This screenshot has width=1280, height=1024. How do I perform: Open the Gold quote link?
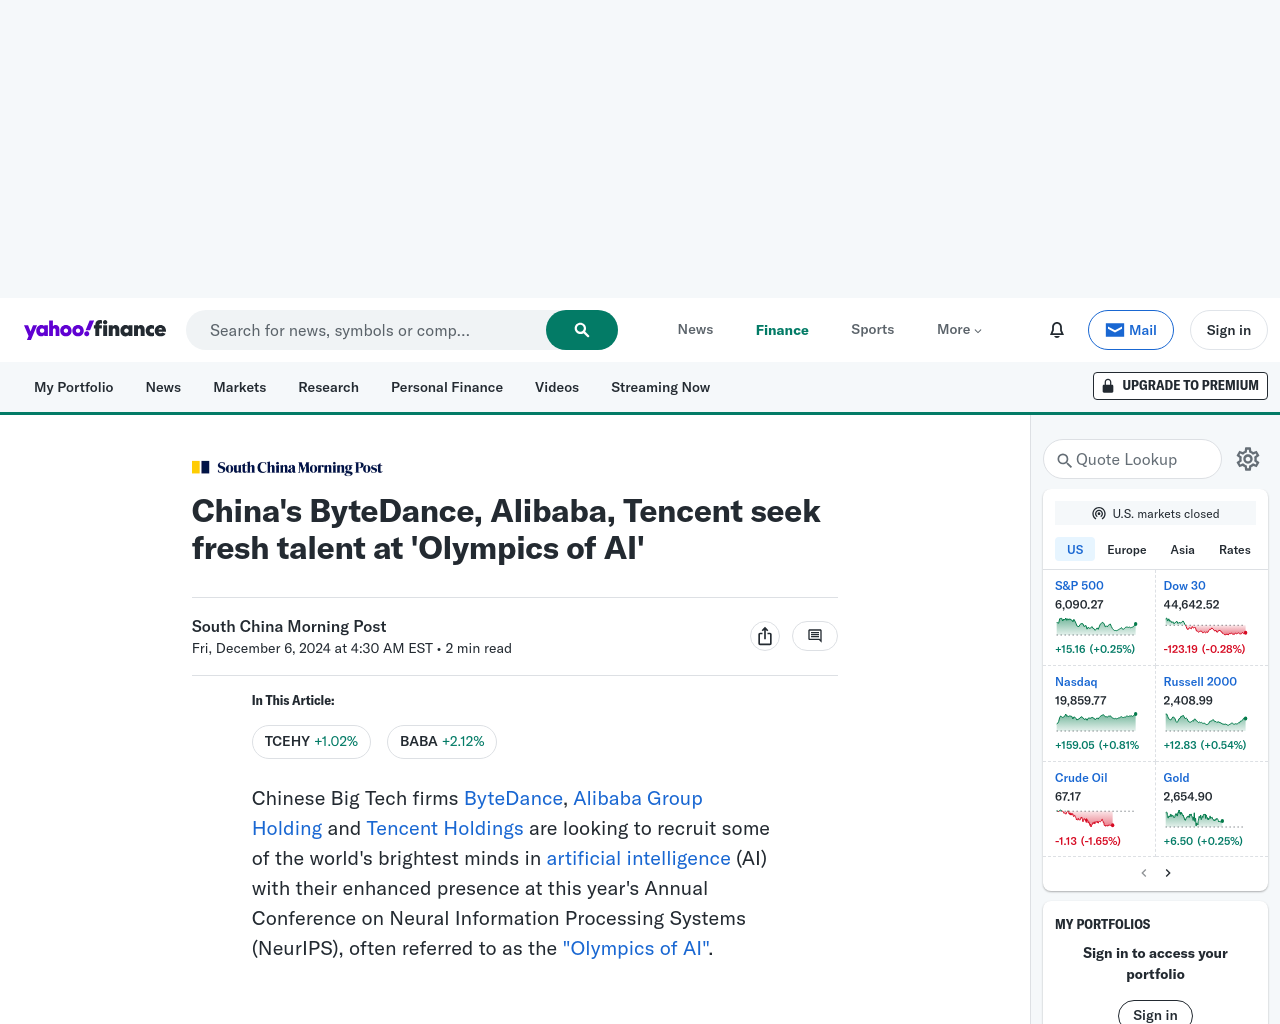[1176, 778]
